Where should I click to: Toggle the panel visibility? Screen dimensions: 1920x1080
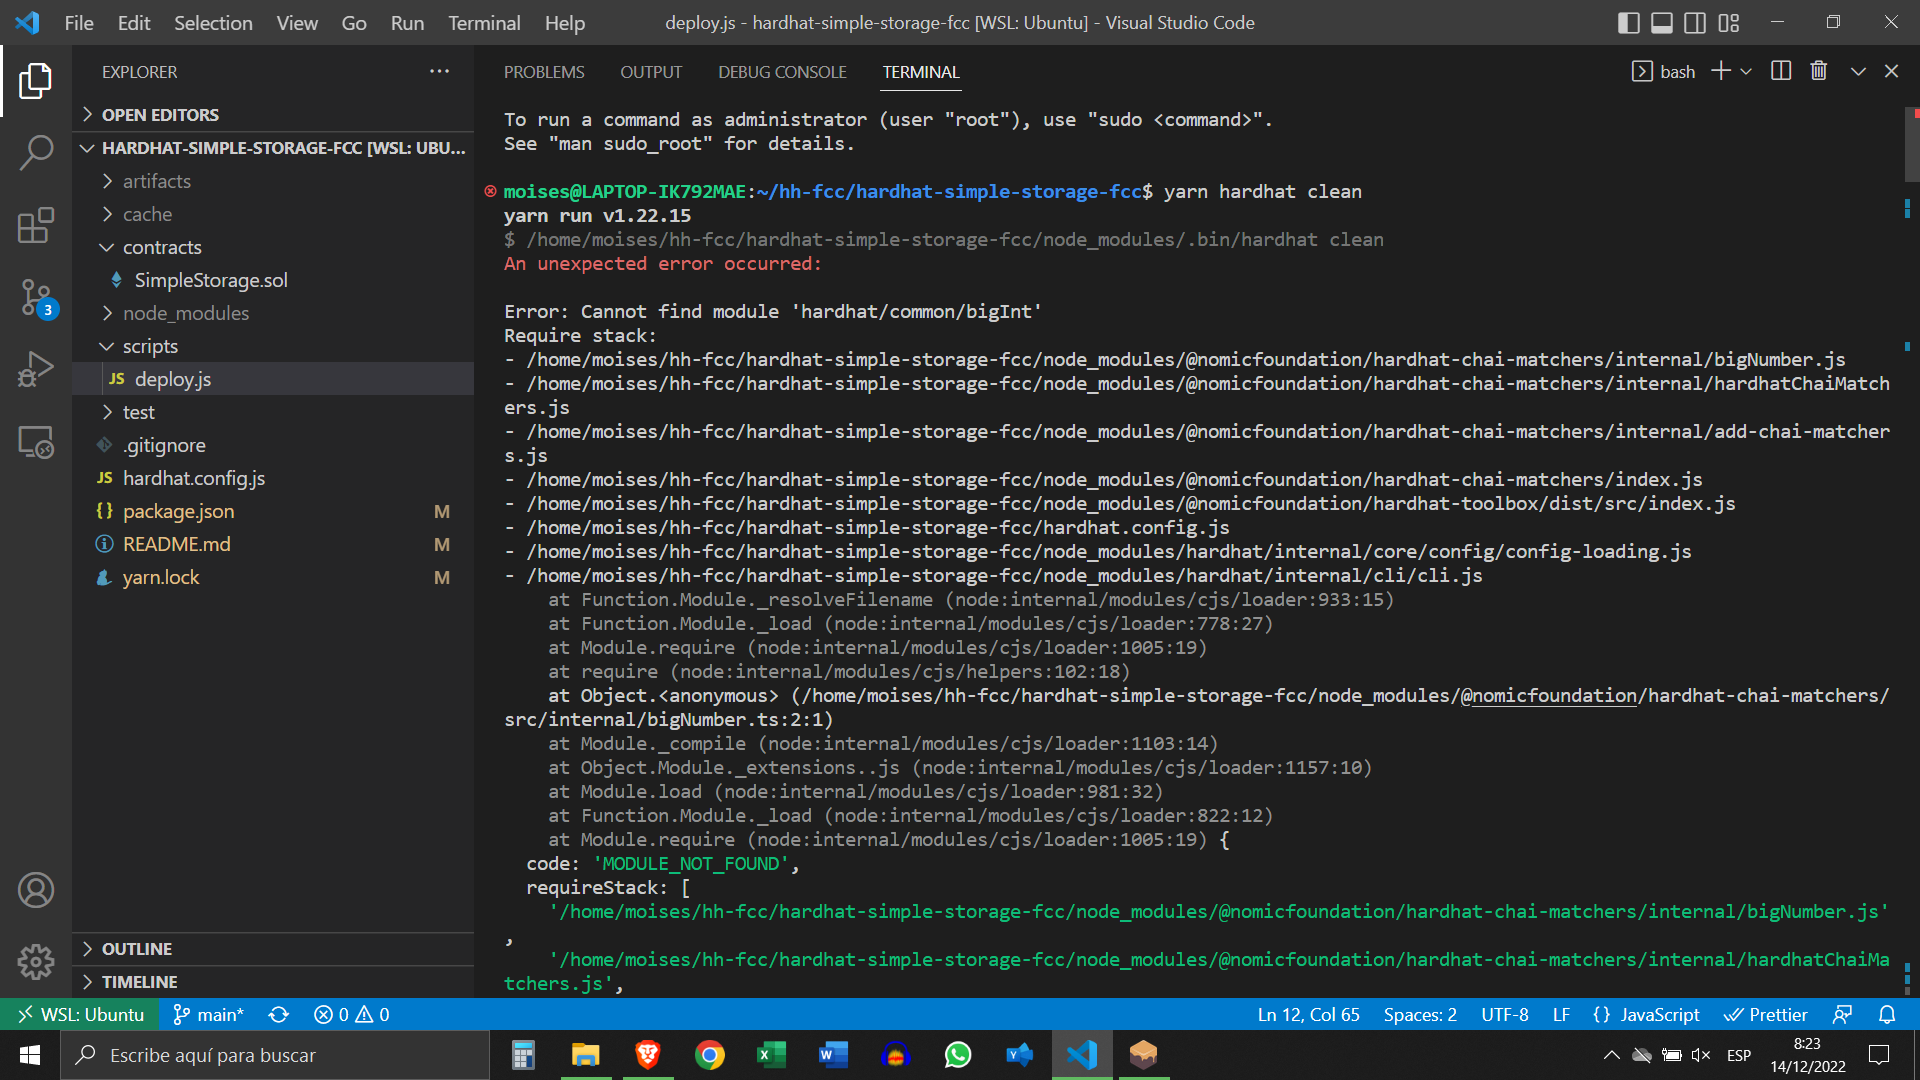[x=1661, y=22]
